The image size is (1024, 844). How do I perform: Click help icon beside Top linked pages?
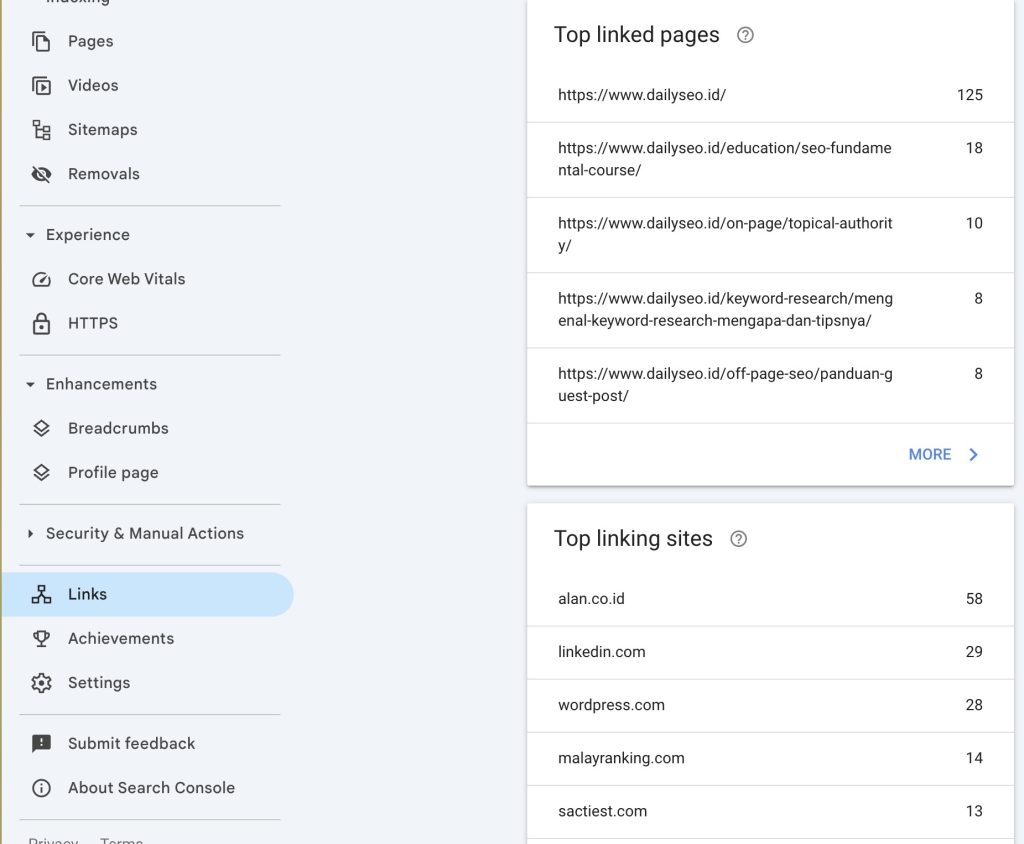pos(745,35)
